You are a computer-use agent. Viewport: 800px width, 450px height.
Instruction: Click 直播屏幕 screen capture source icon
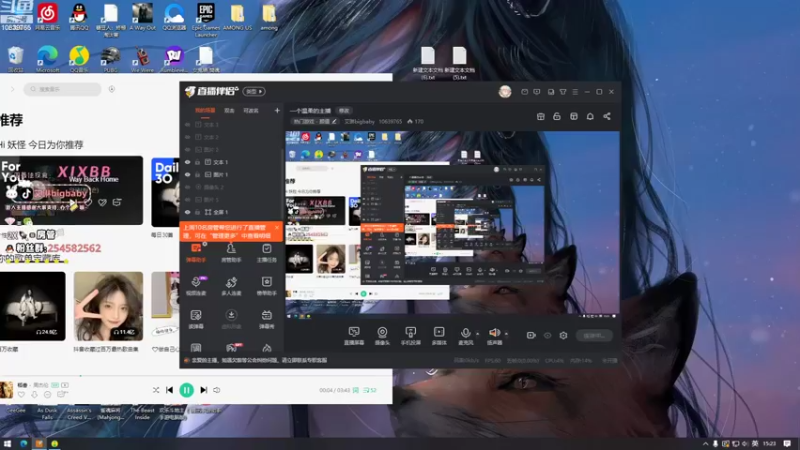(x=354, y=336)
